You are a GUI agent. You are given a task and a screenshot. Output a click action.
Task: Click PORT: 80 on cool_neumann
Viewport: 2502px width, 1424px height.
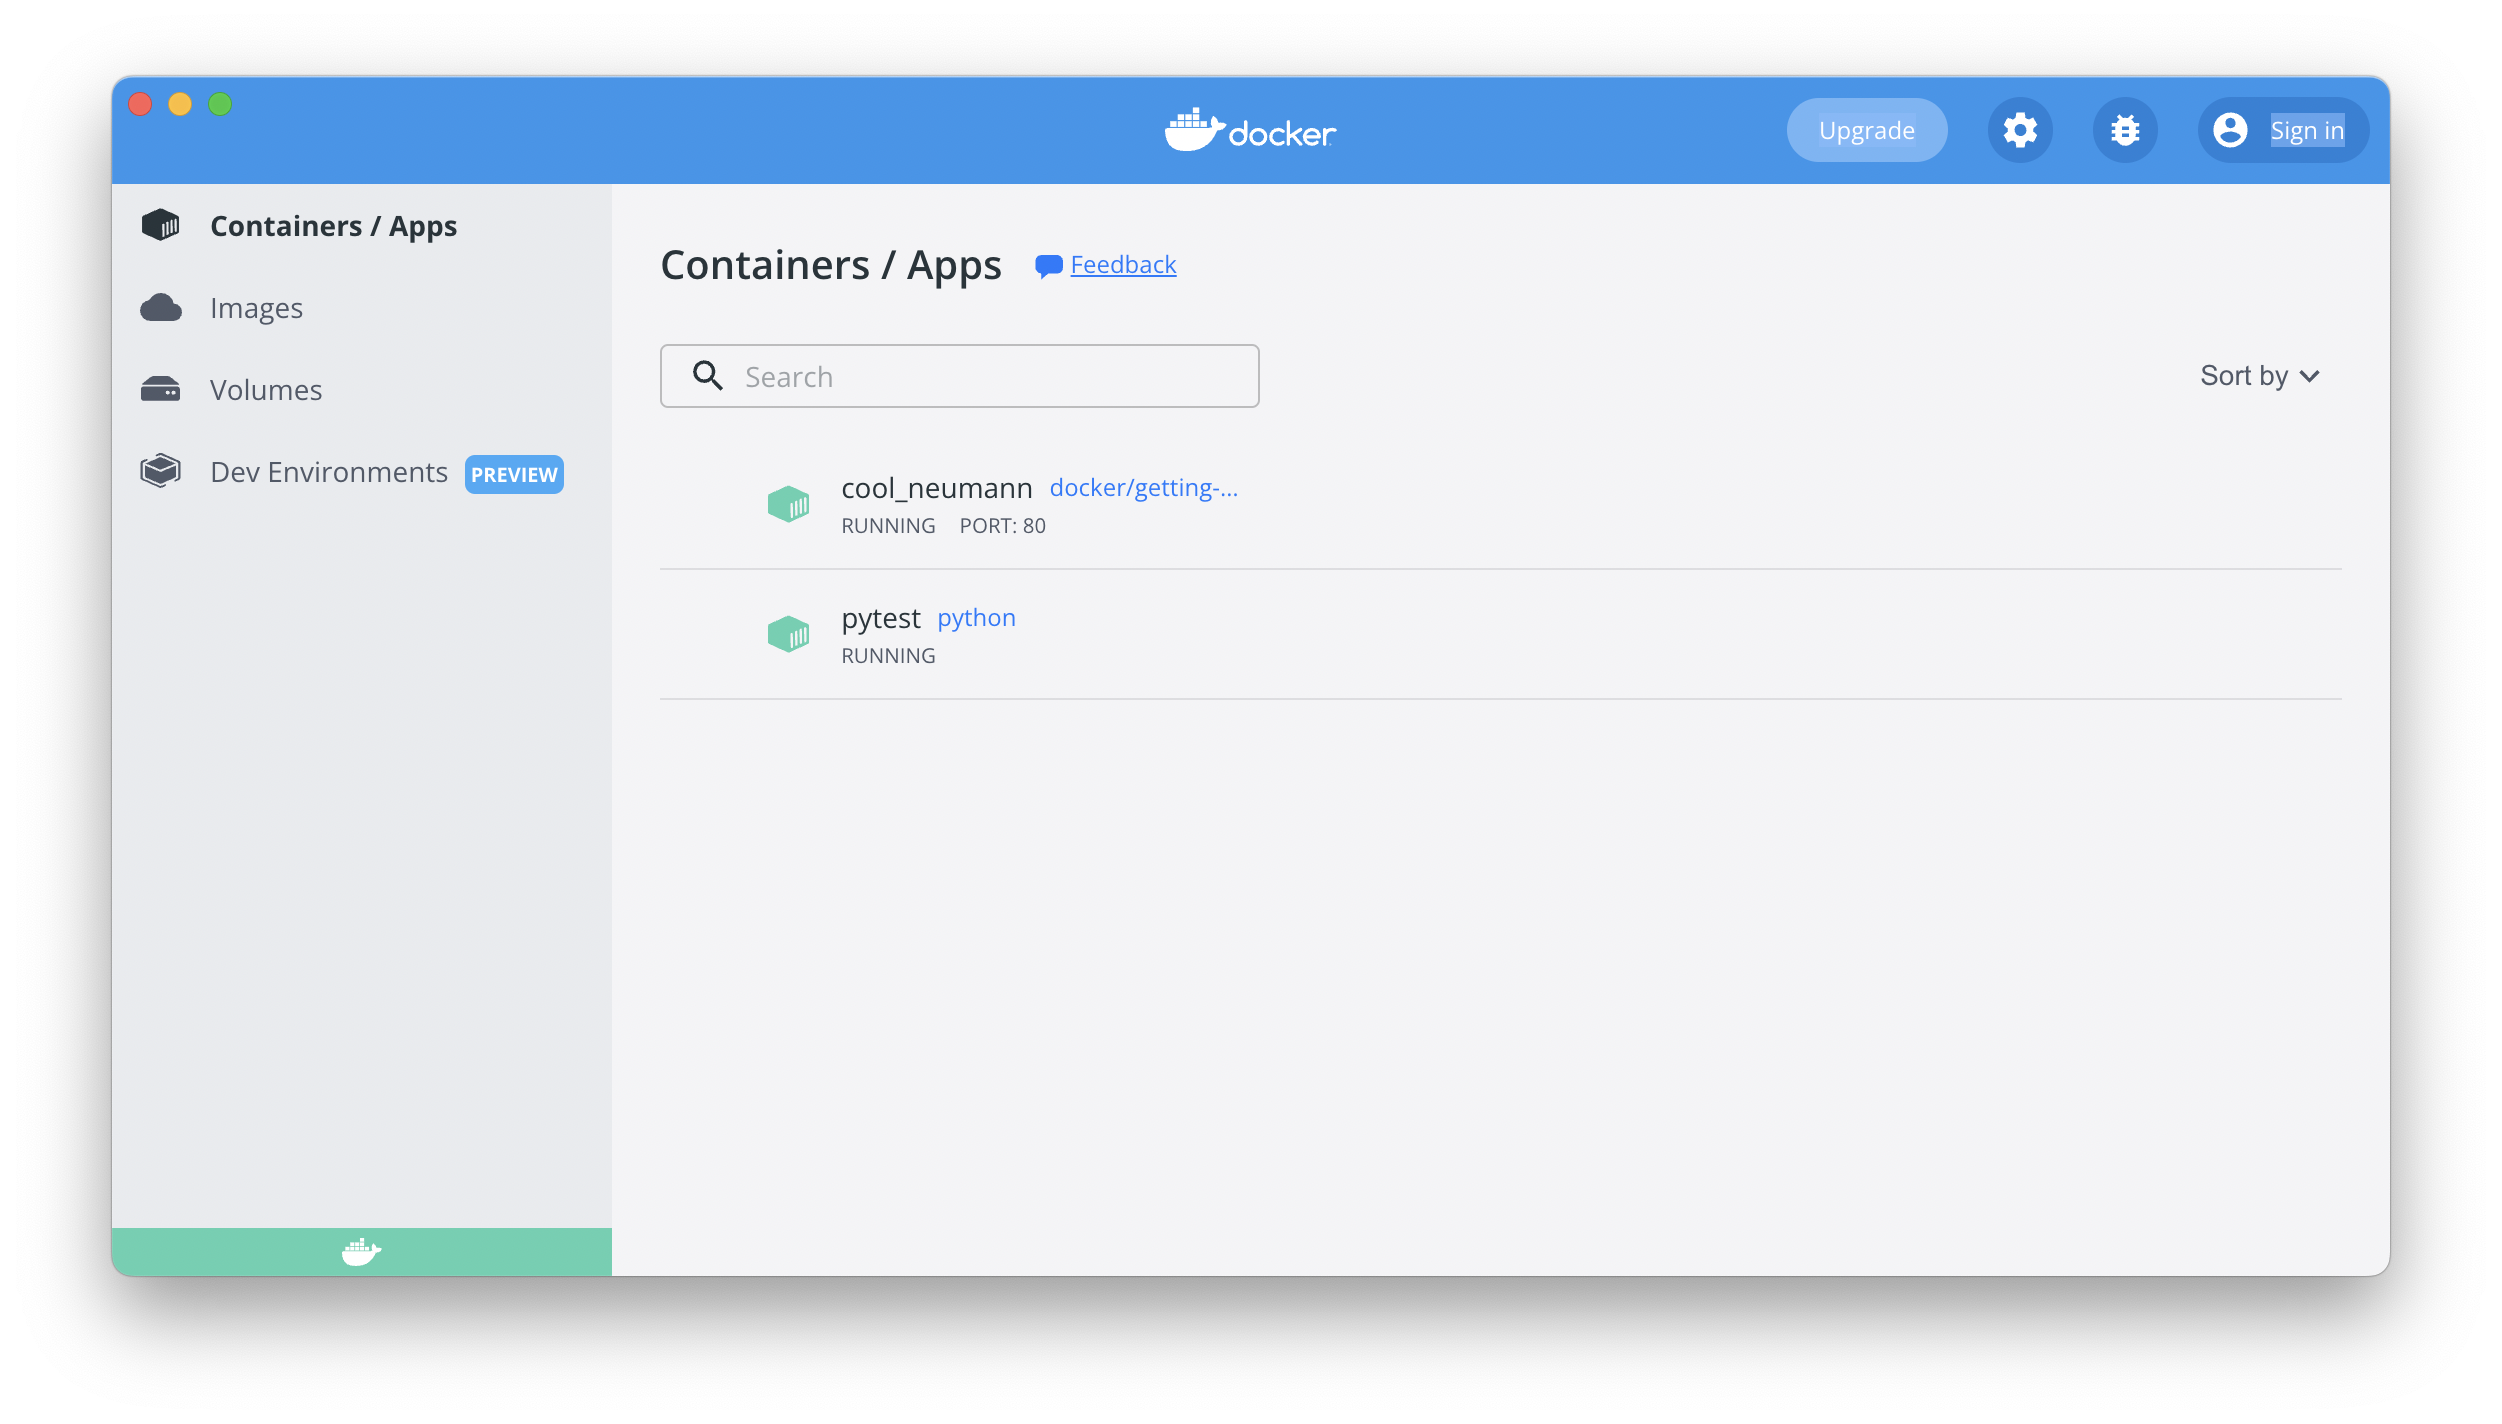coord(1003,526)
